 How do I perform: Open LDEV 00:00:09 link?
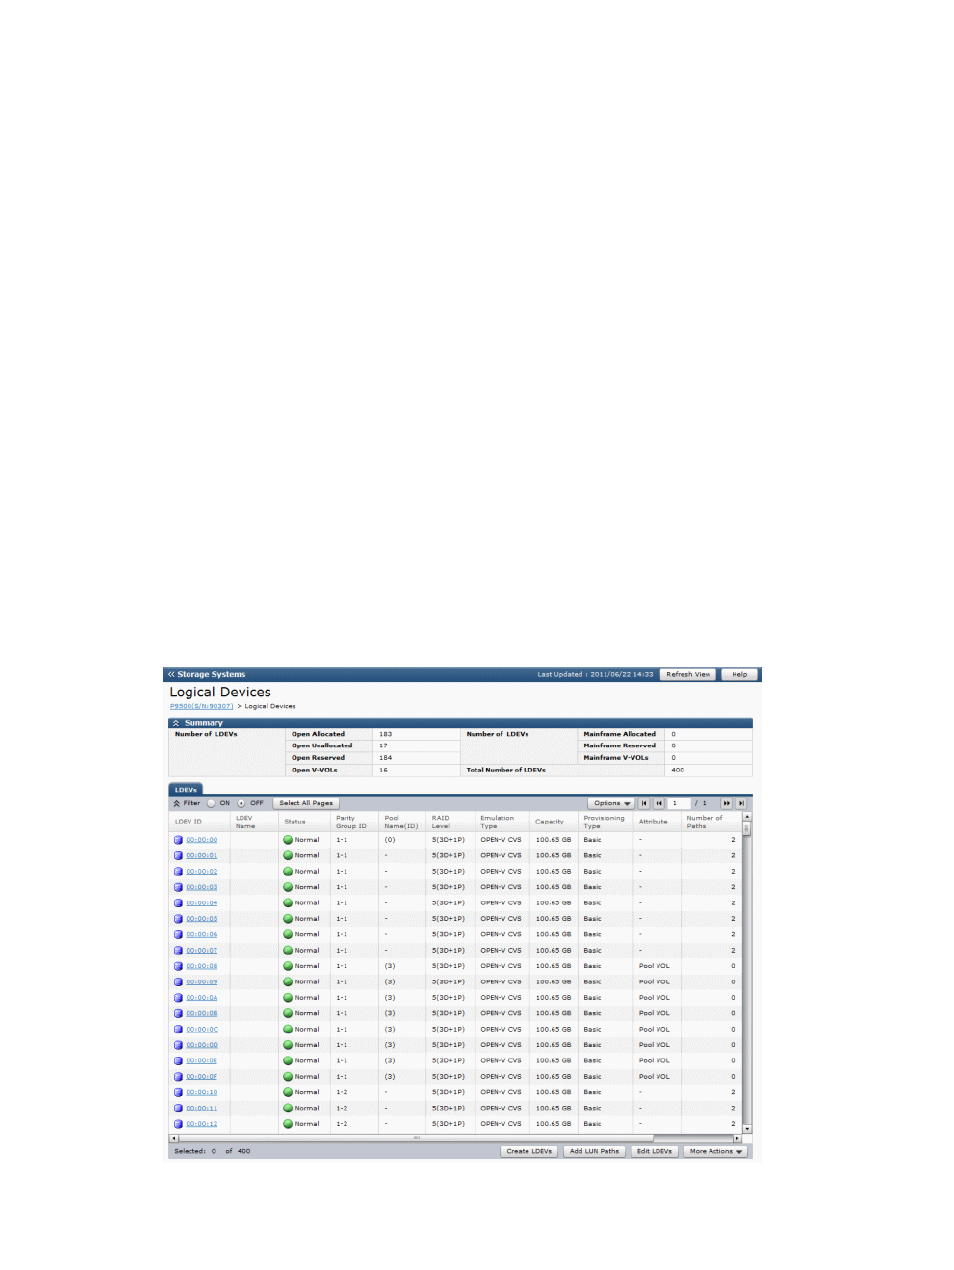point(201,982)
